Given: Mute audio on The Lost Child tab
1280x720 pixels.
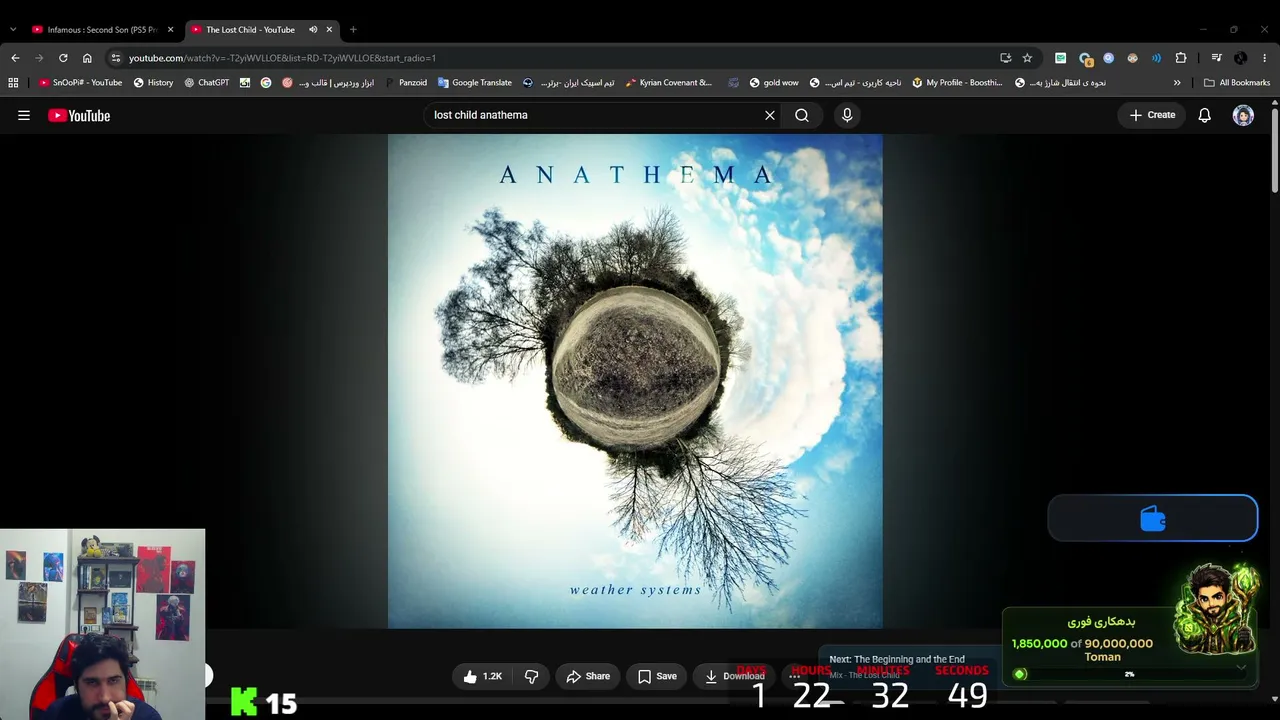Looking at the screenshot, I should [x=313, y=30].
